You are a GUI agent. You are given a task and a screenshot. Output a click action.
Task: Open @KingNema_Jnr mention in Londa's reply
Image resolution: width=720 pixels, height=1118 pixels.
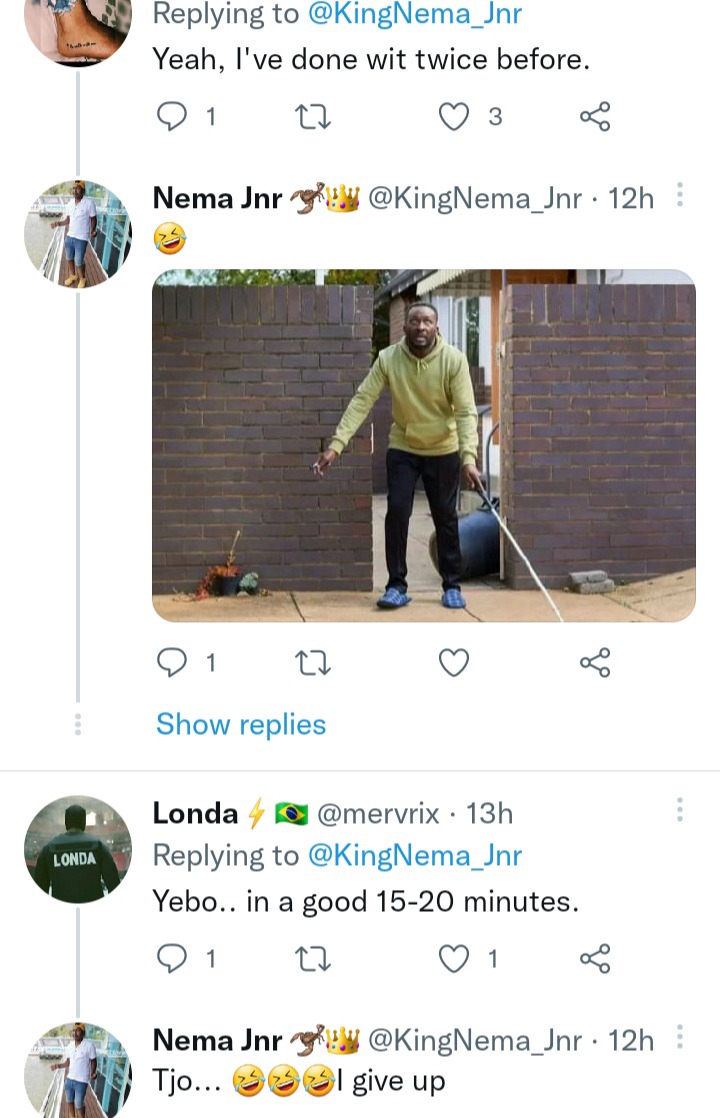(415, 856)
